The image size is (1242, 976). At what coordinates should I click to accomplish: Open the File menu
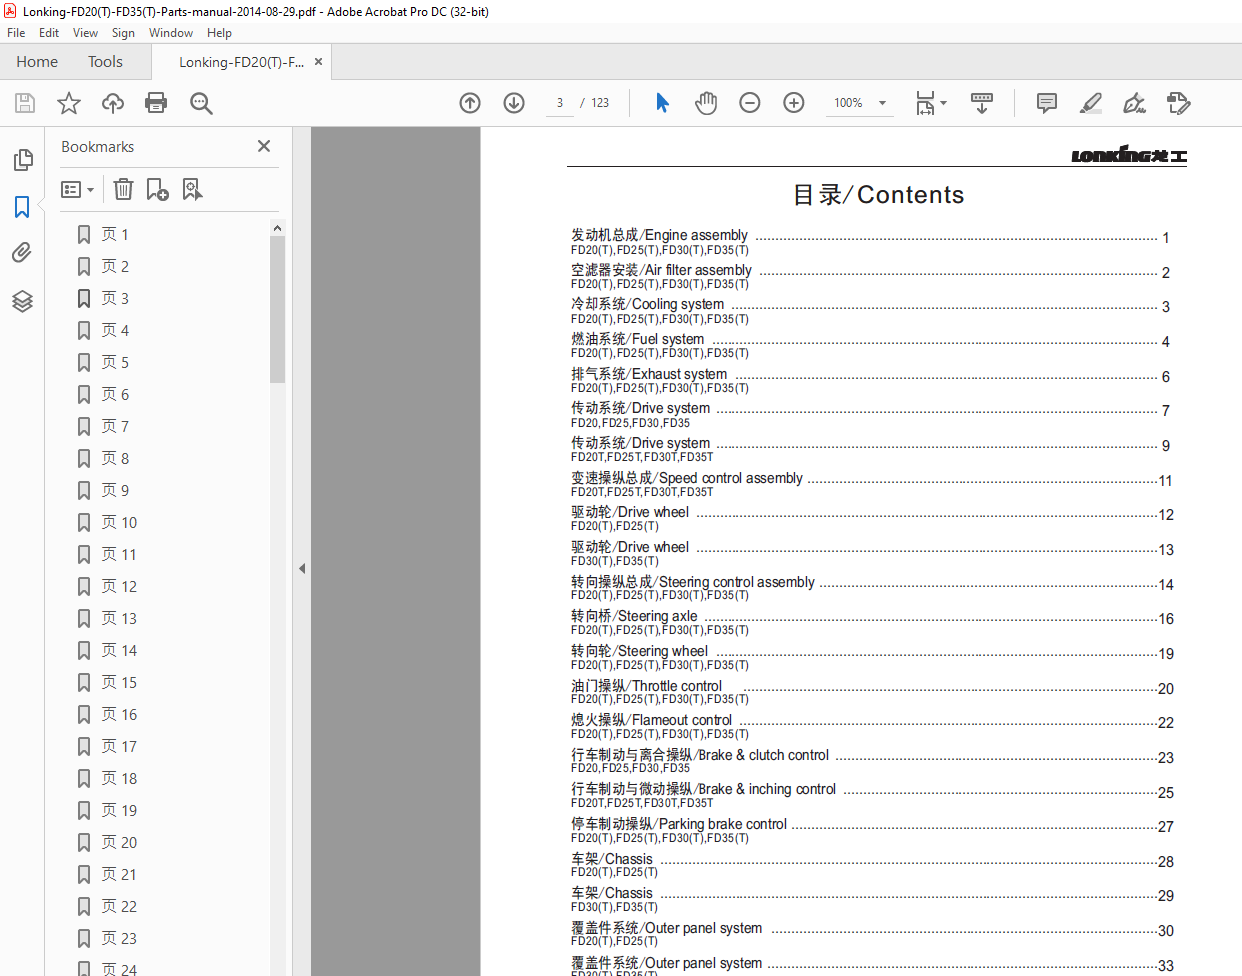16,33
